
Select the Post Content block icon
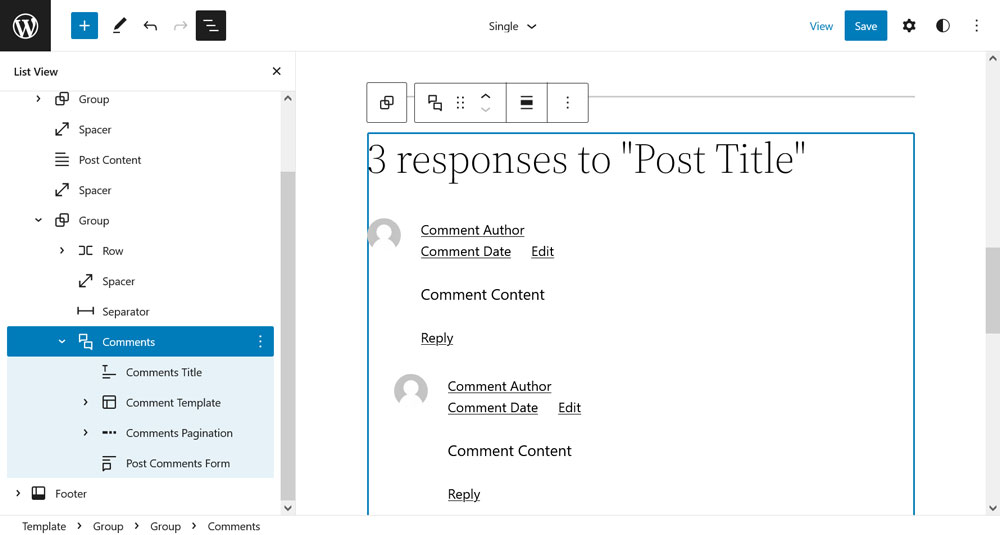(x=62, y=159)
